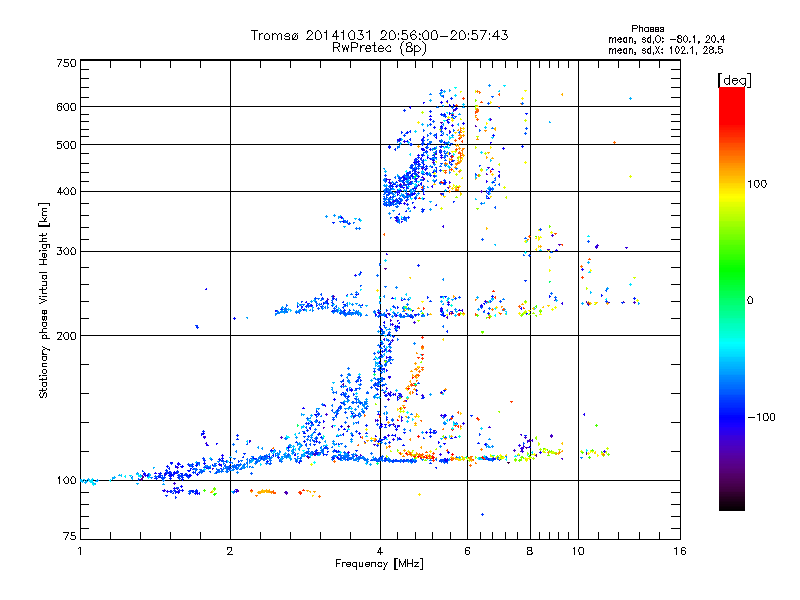
Task: Click the y-axis '300' tick label
Action: (66, 252)
